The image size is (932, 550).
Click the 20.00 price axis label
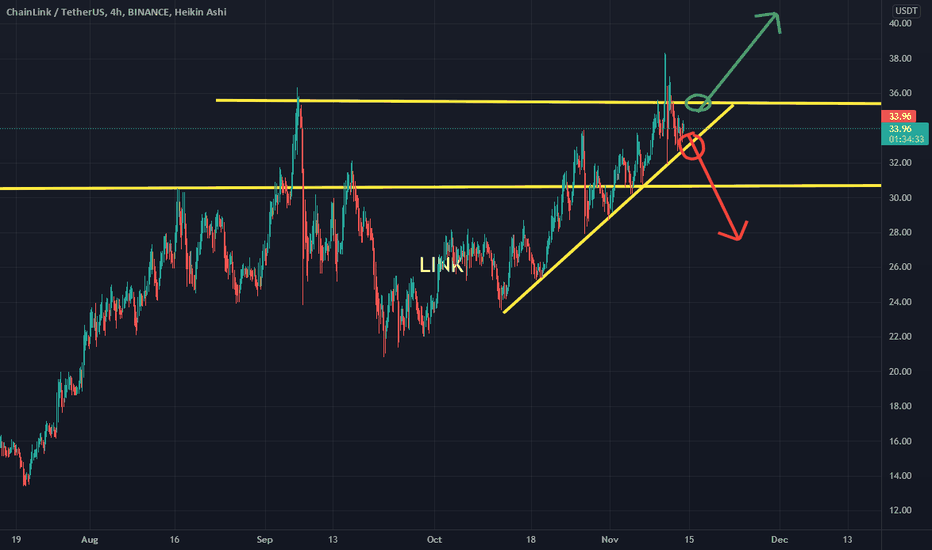(900, 372)
